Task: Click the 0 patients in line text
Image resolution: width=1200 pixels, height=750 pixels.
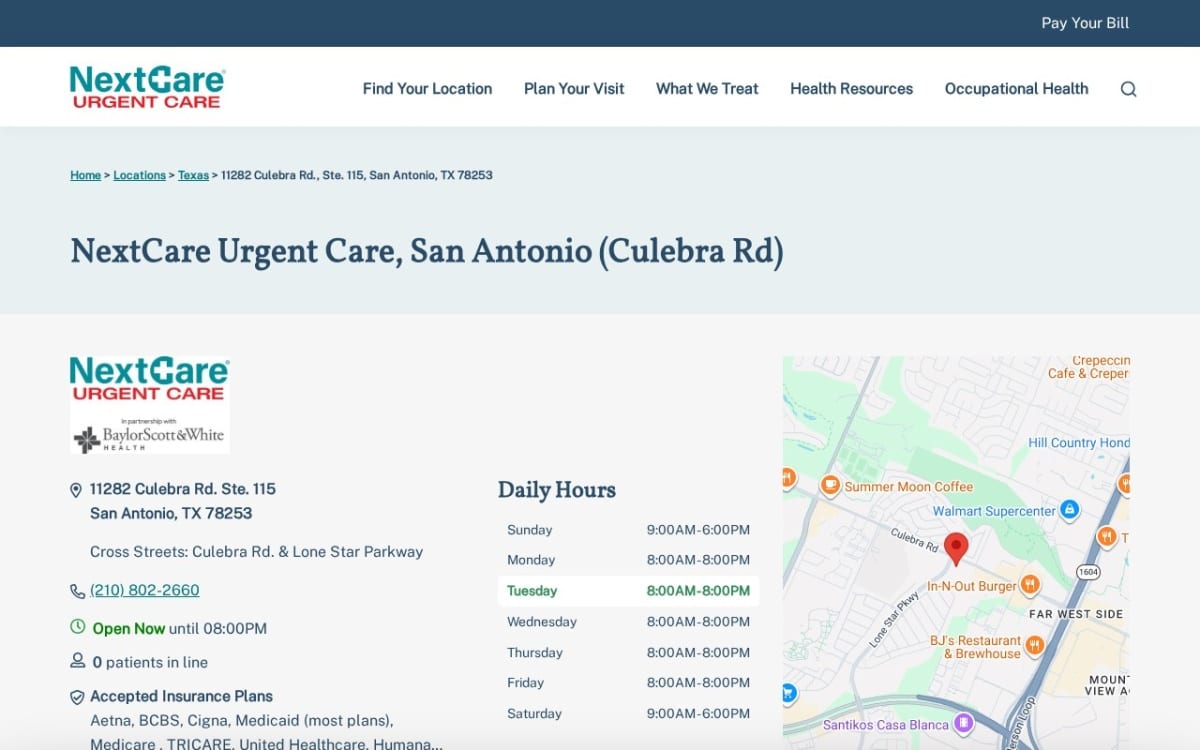Action: click(x=150, y=662)
